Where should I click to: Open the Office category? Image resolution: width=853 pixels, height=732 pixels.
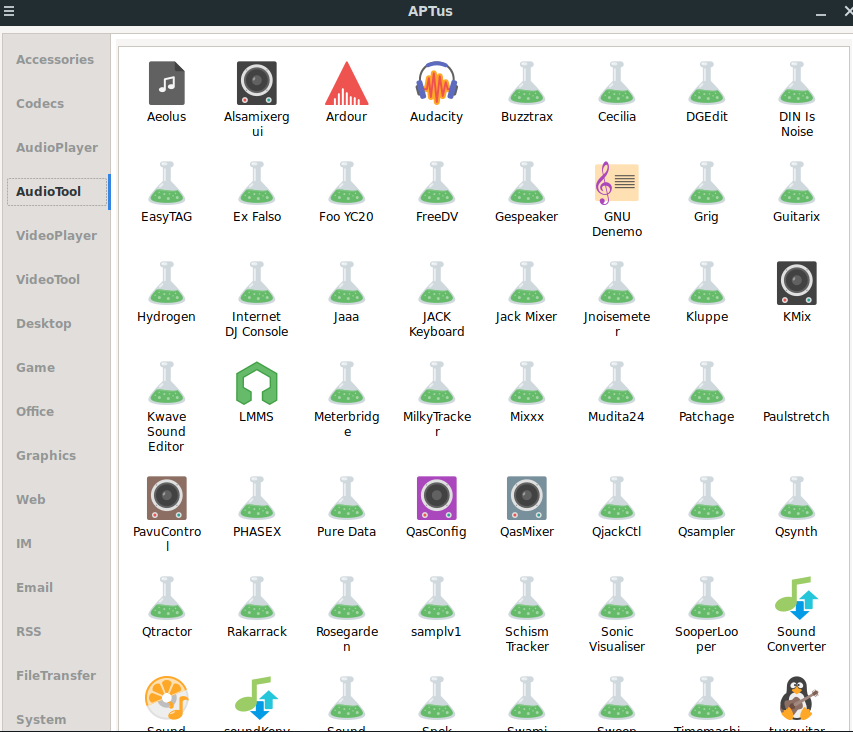35,412
